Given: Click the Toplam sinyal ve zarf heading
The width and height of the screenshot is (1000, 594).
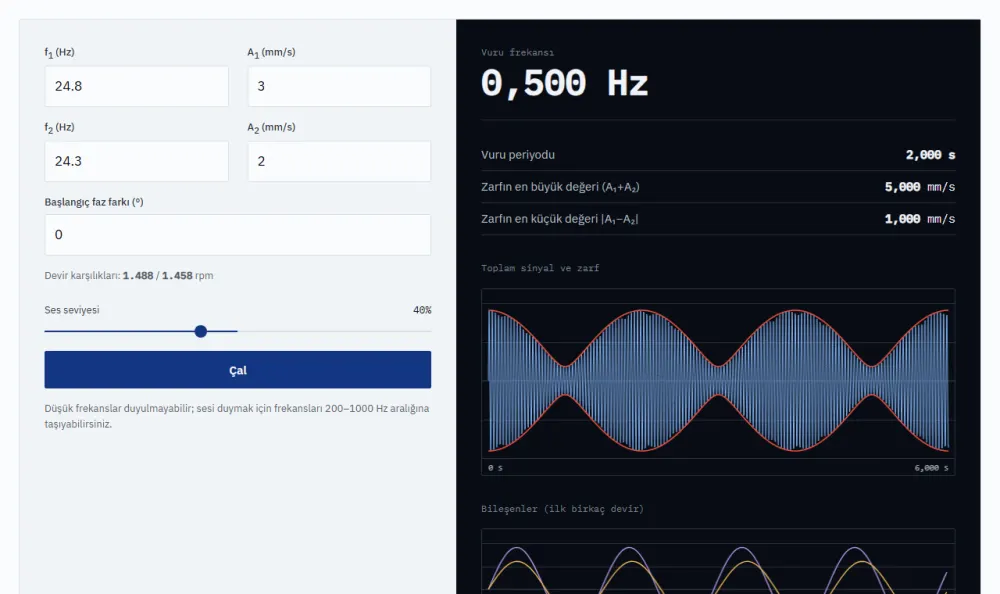Looking at the screenshot, I should tap(540, 268).
